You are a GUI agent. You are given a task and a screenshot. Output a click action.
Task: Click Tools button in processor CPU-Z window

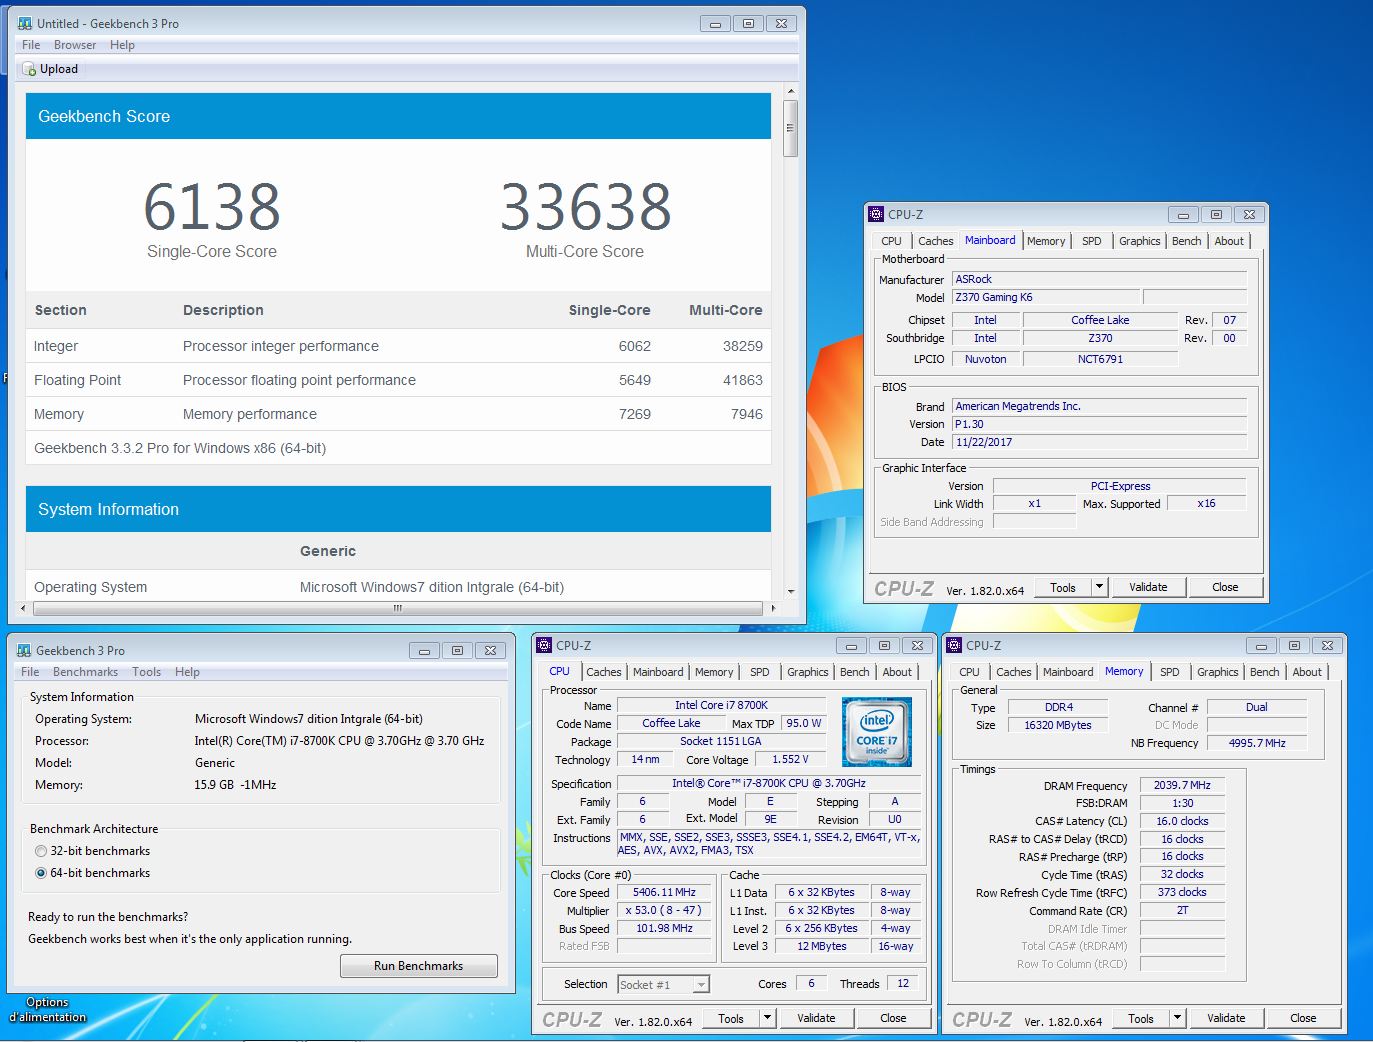click(731, 1018)
